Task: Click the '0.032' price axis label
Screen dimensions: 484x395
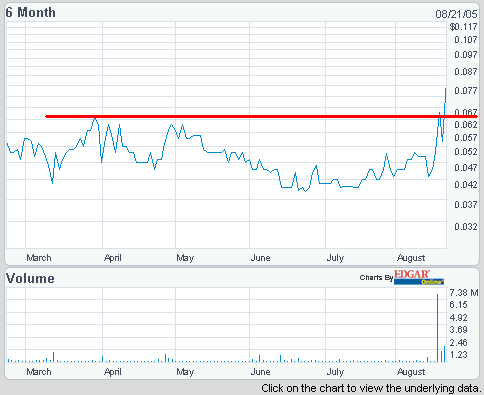Action: click(466, 227)
